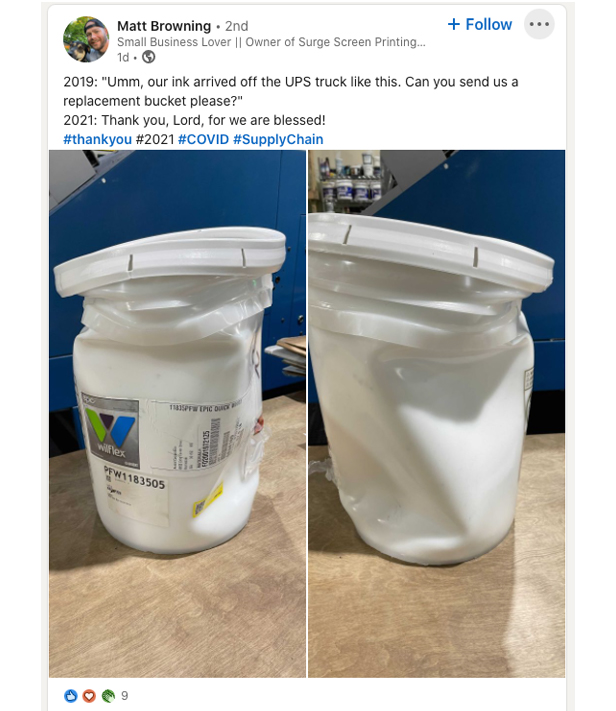Click the heart love reaction icon
Image resolution: width=616 pixels, height=711 pixels.
[89, 695]
